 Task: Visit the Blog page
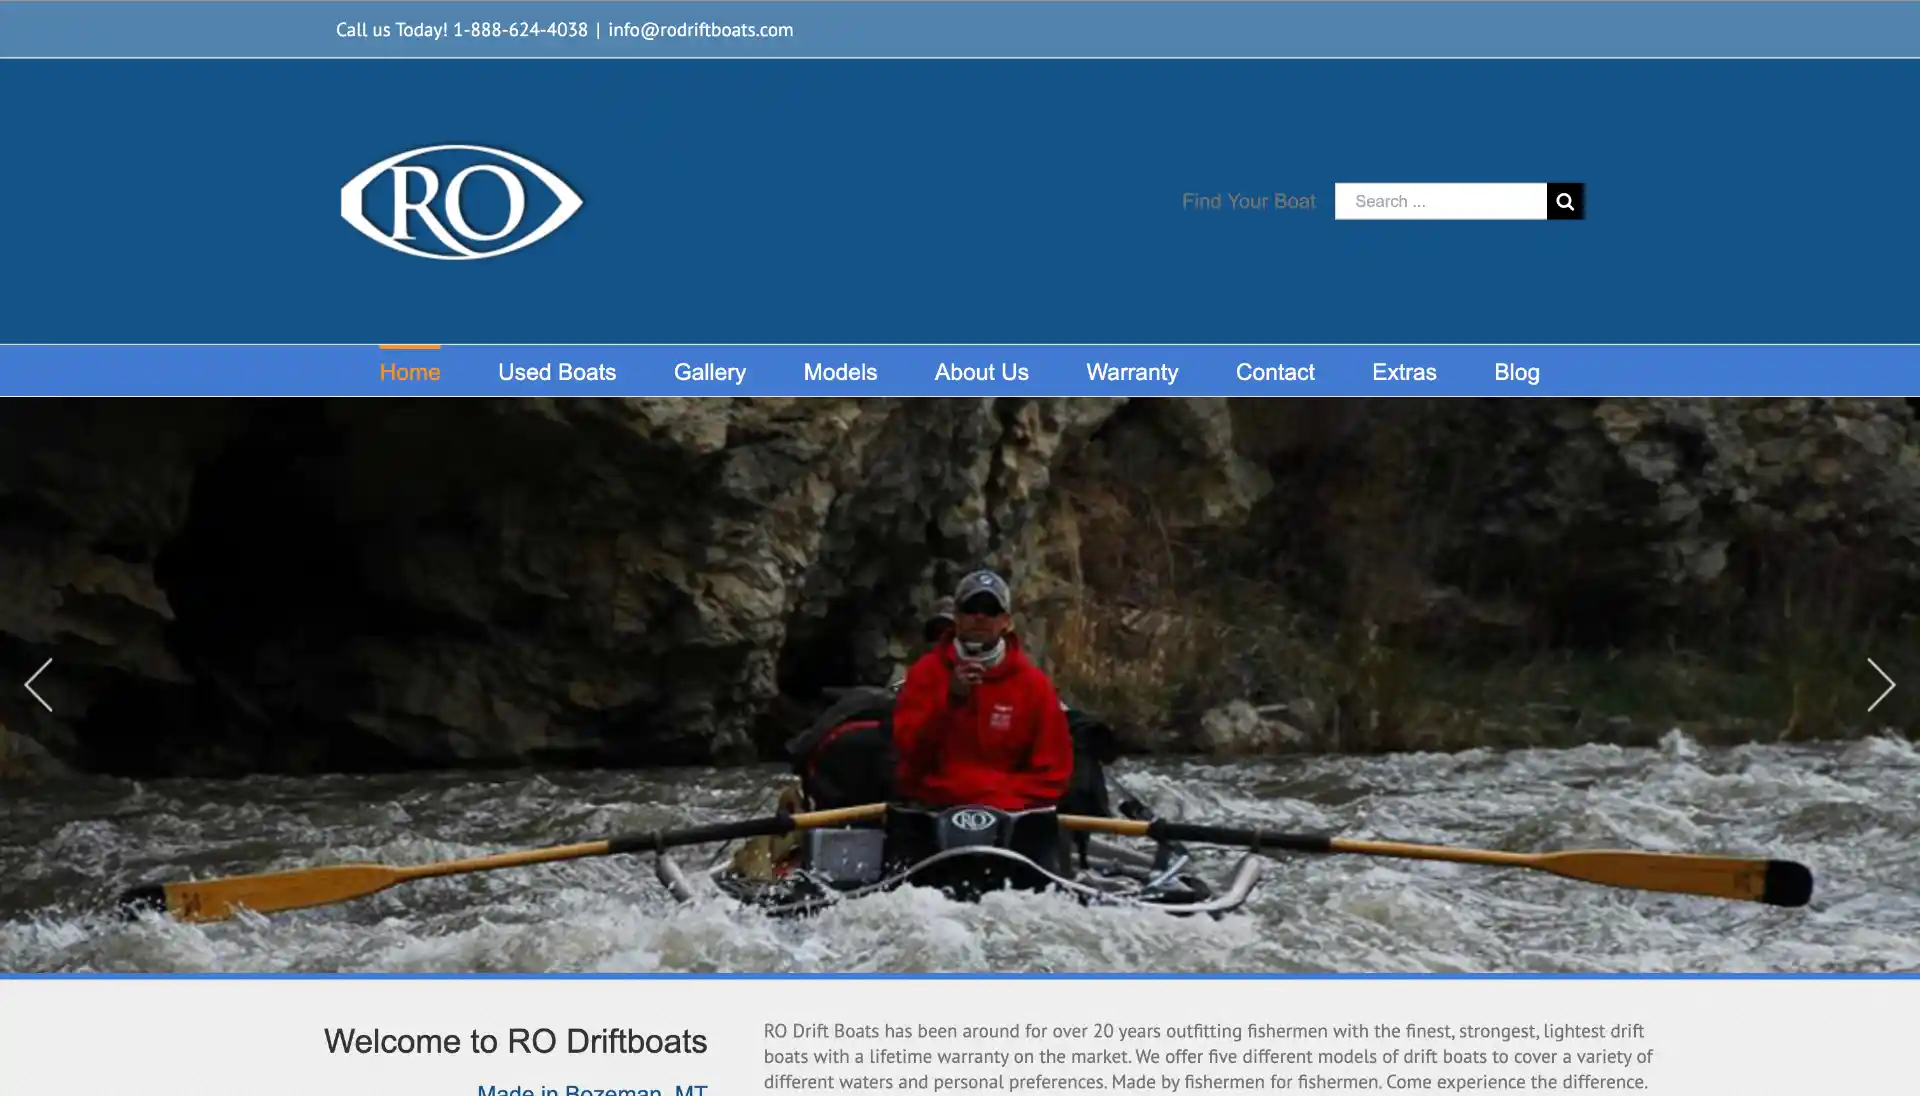click(x=1517, y=372)
